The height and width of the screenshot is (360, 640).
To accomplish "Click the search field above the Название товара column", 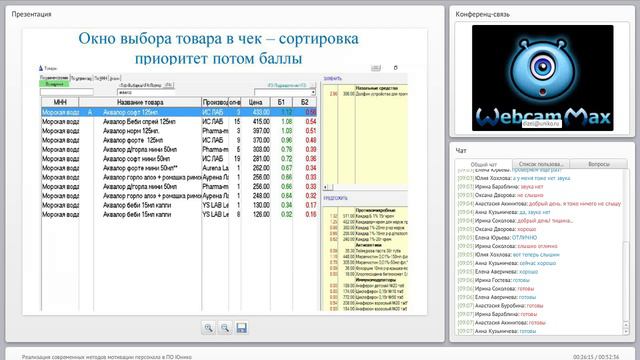I will pos(146,93).
